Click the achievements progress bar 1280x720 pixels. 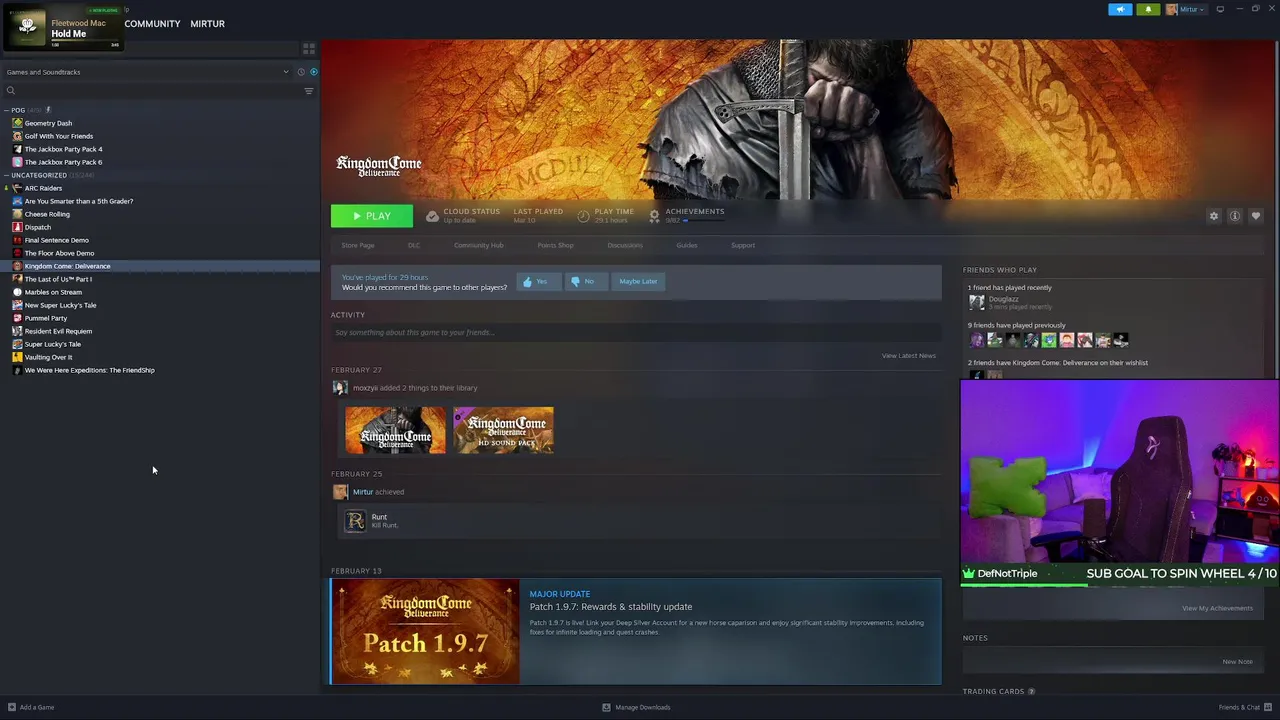(704, 220)
